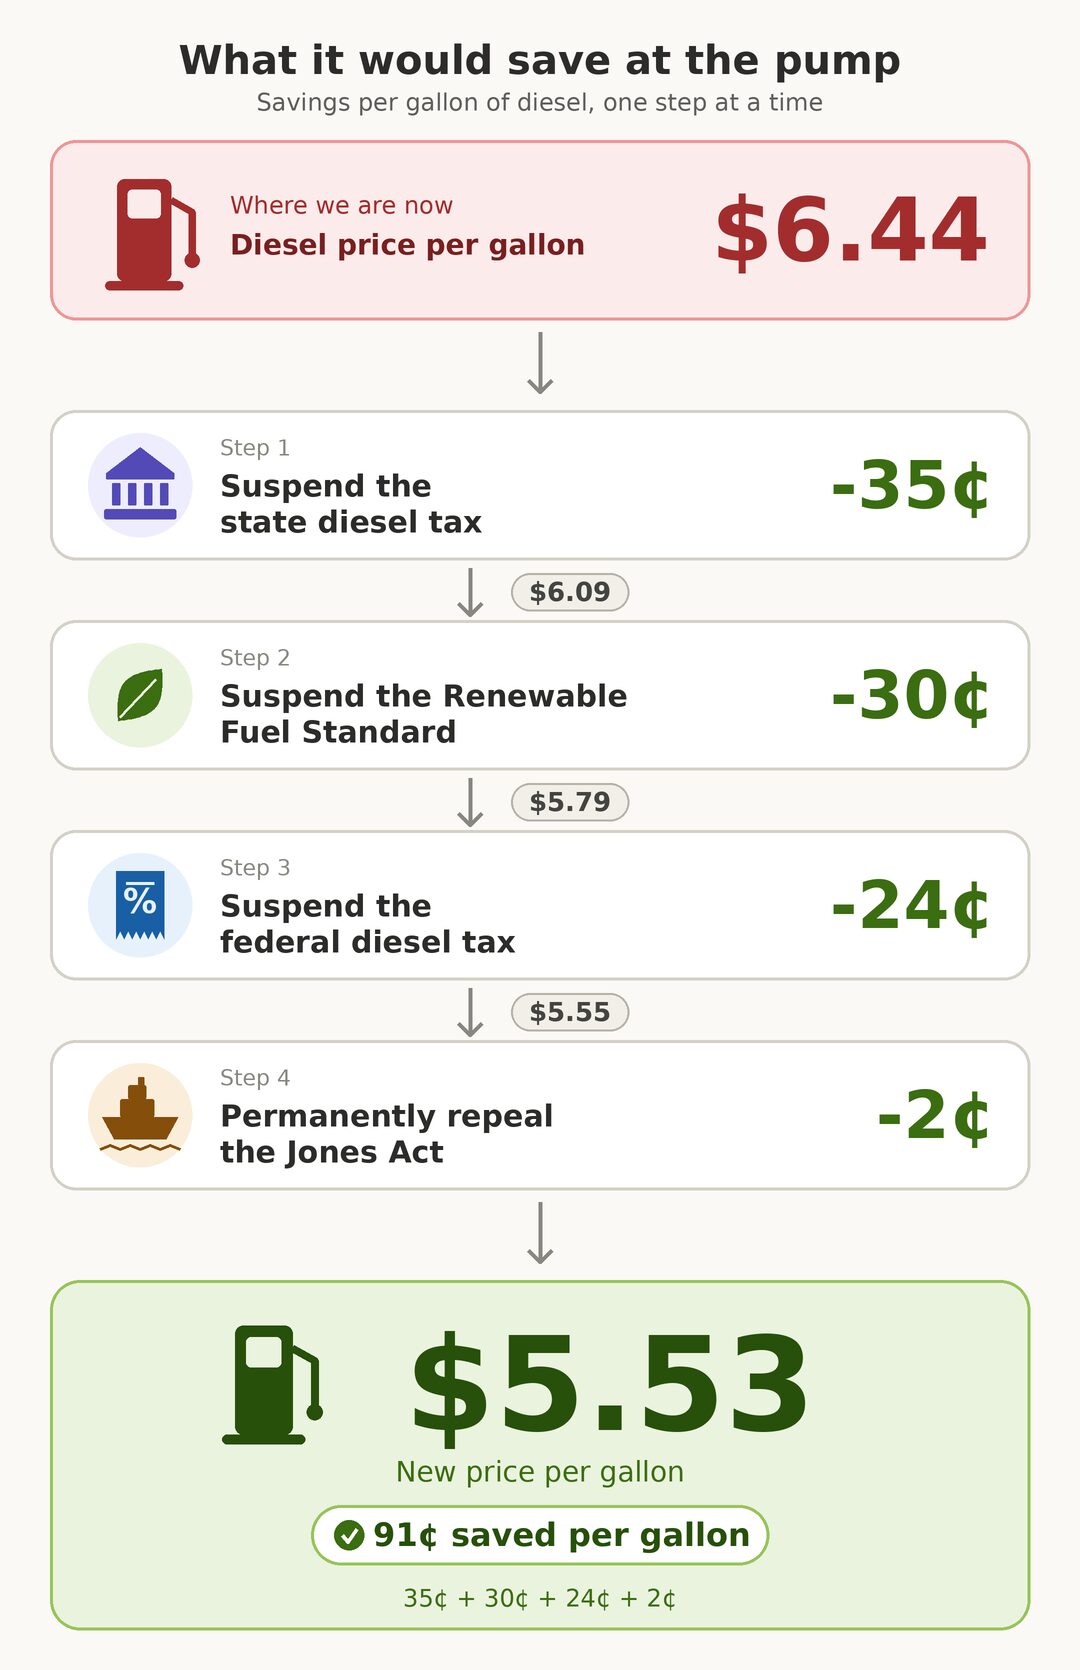Click the $6.44 diesel price figure
This screenshot has height=1670, width=1080.
(x=851, y=231)
